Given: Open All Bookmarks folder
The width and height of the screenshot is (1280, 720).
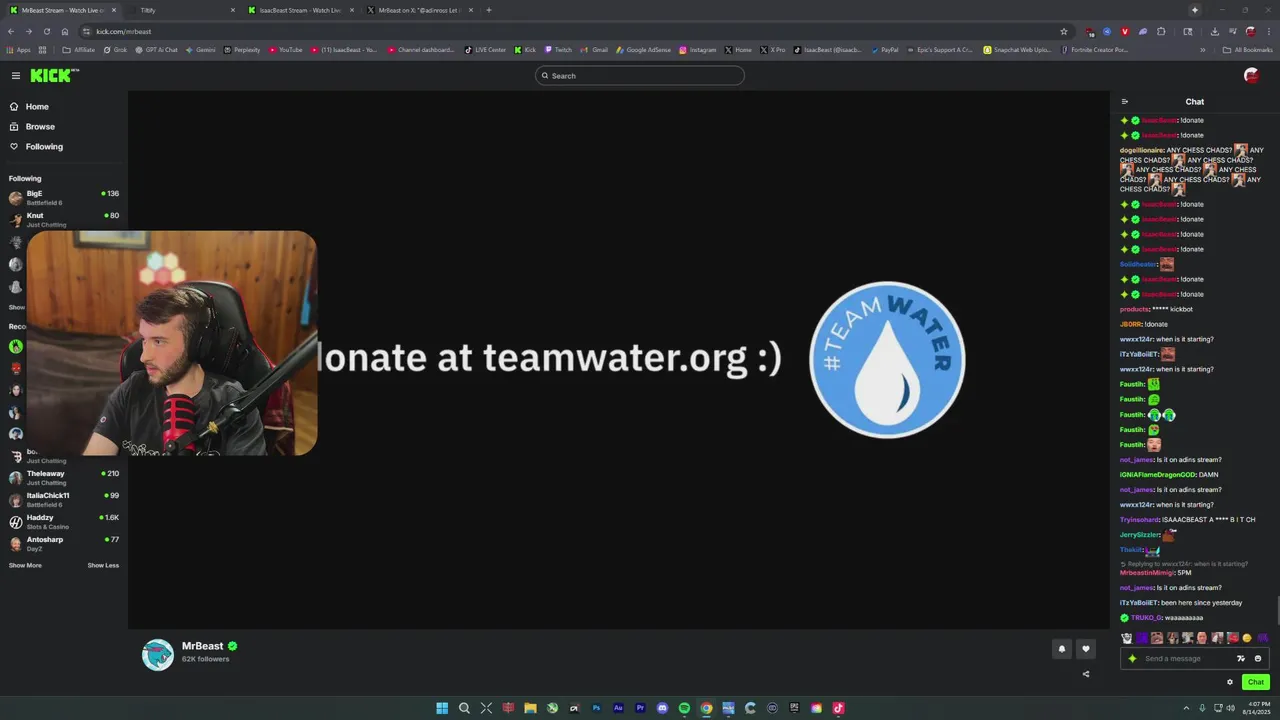Looking at the screenshot, I should (x=1247, y=50).
